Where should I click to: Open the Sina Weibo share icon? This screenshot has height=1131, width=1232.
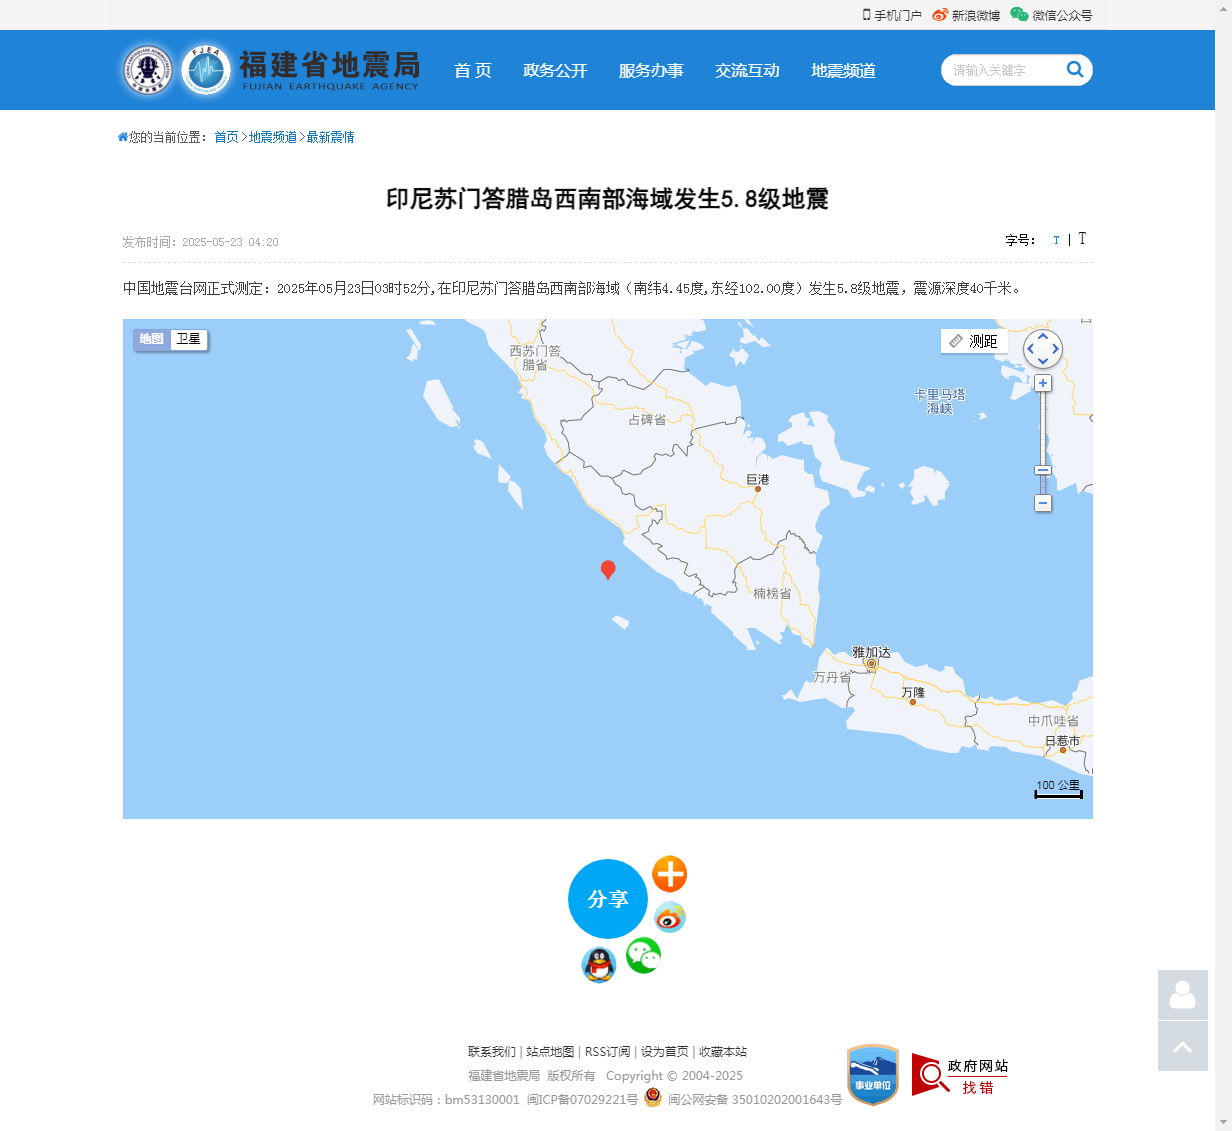click(669, 917)
